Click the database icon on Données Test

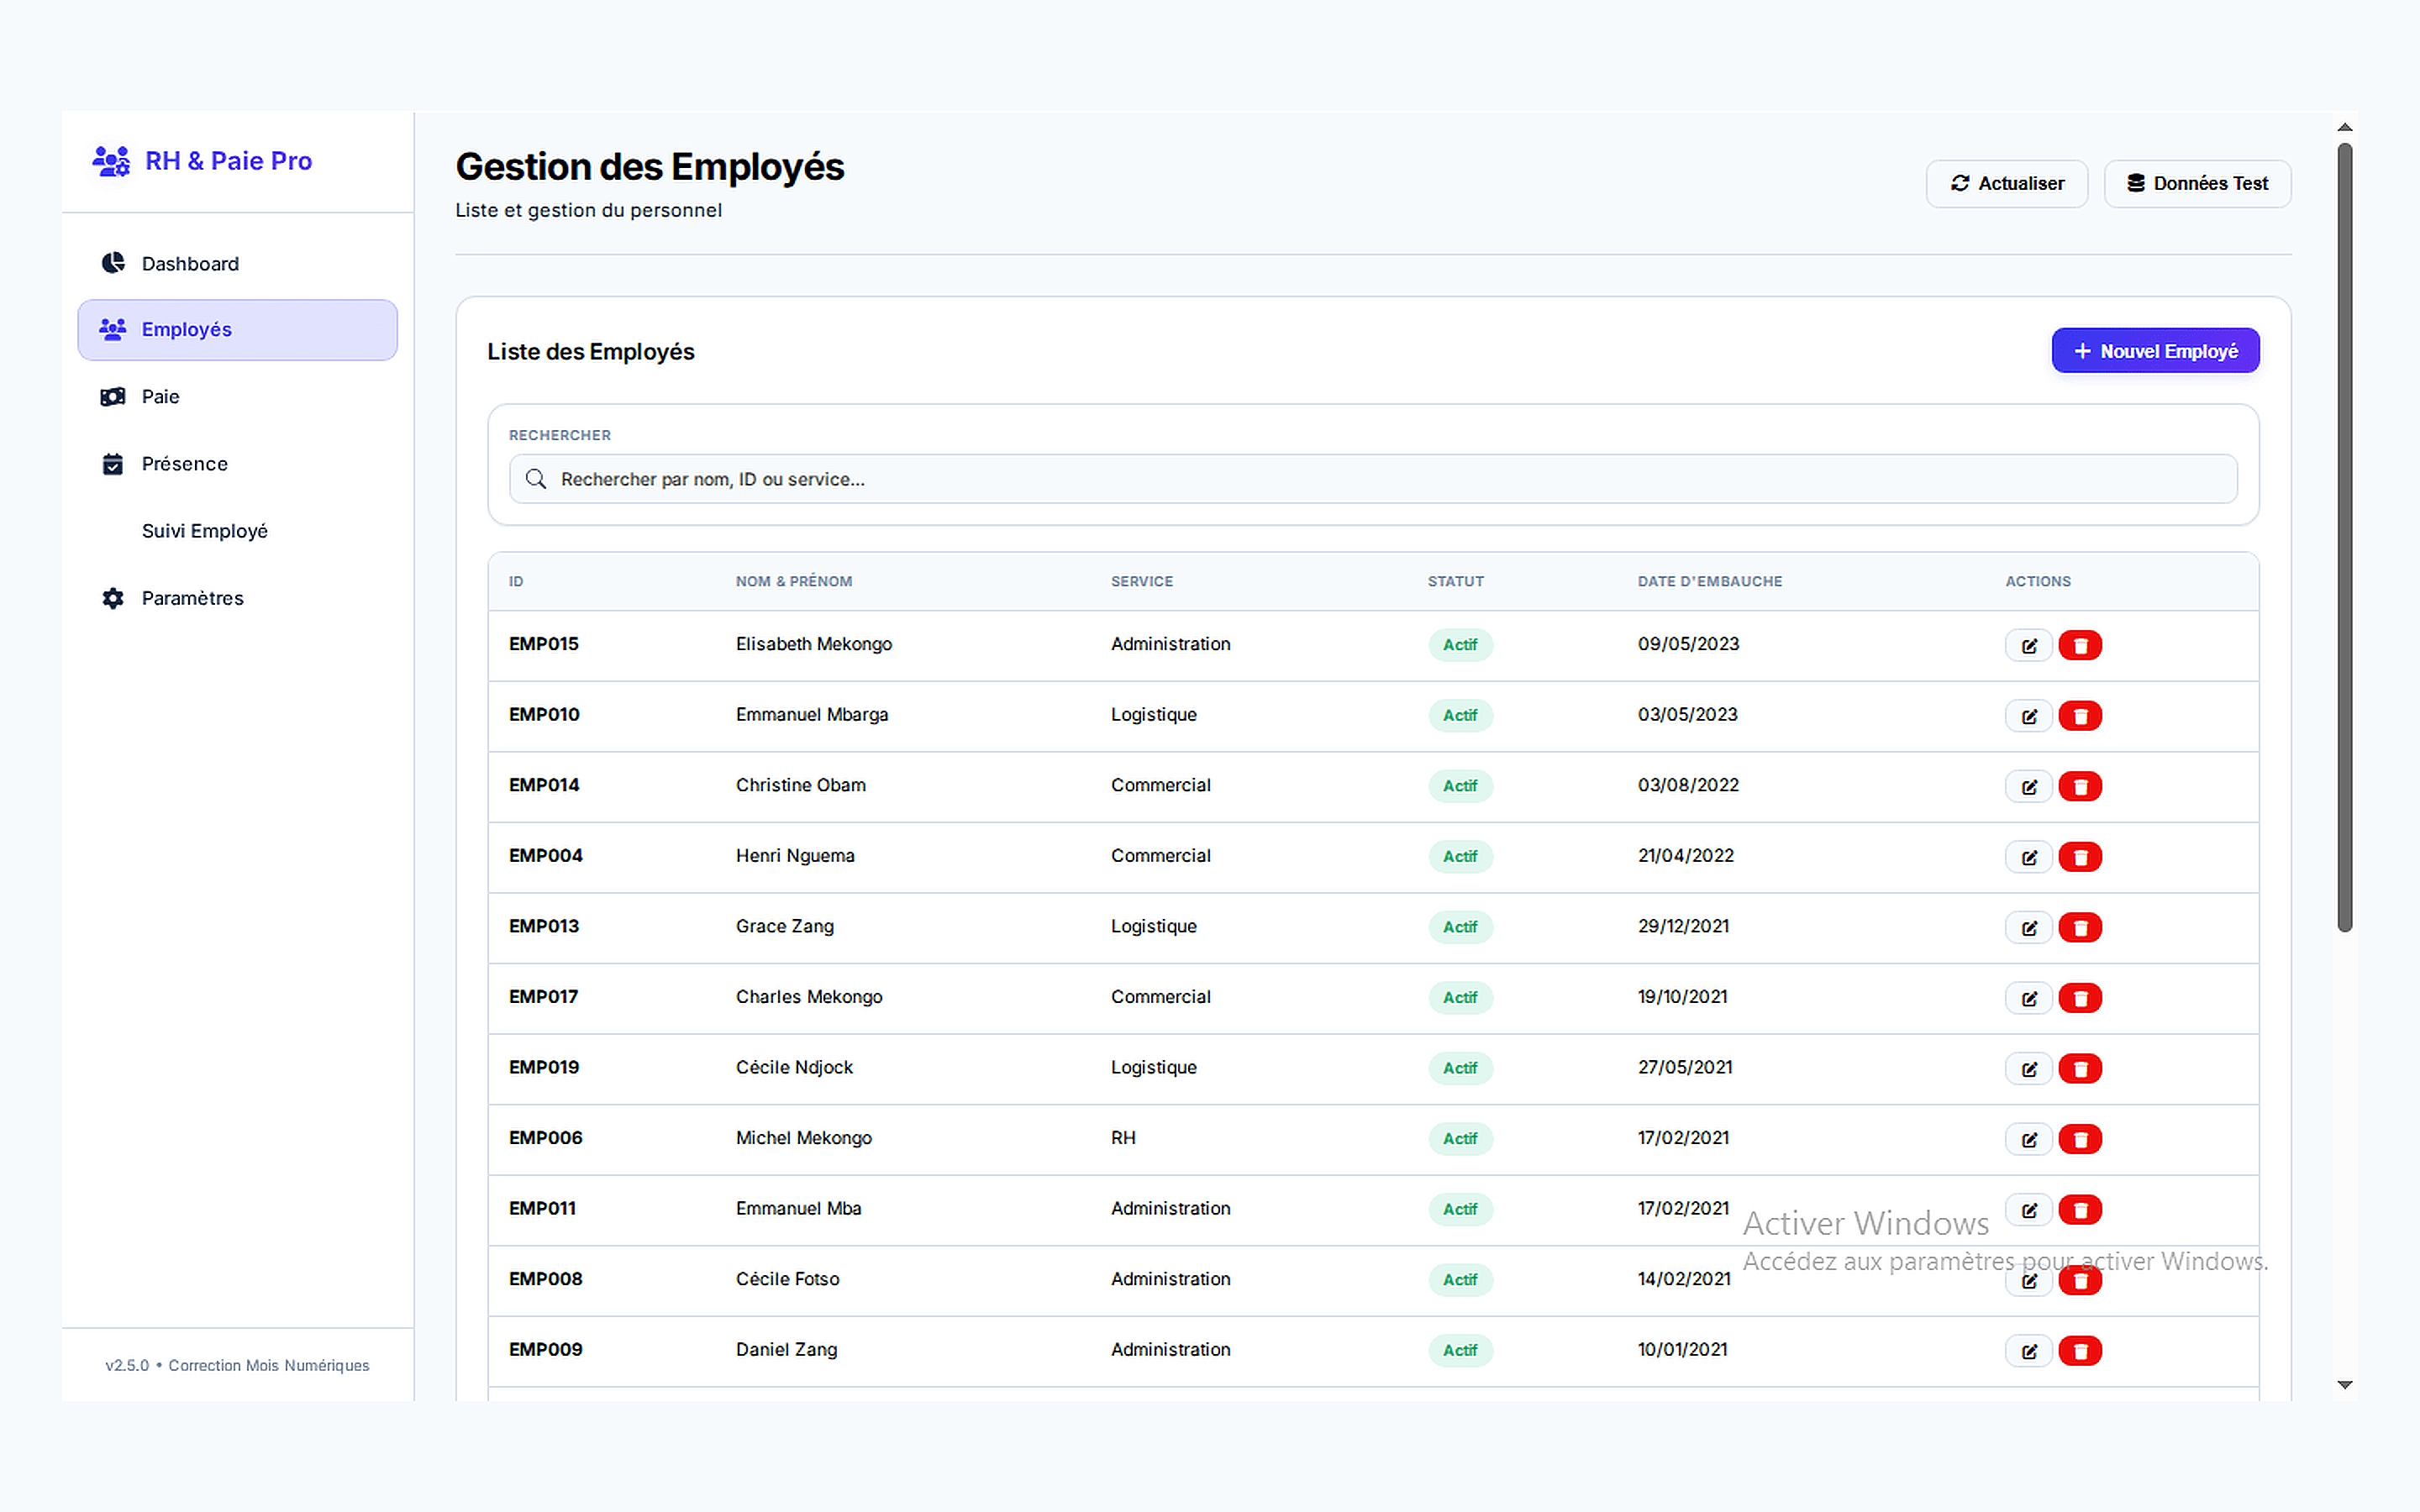coord(2137,183)
